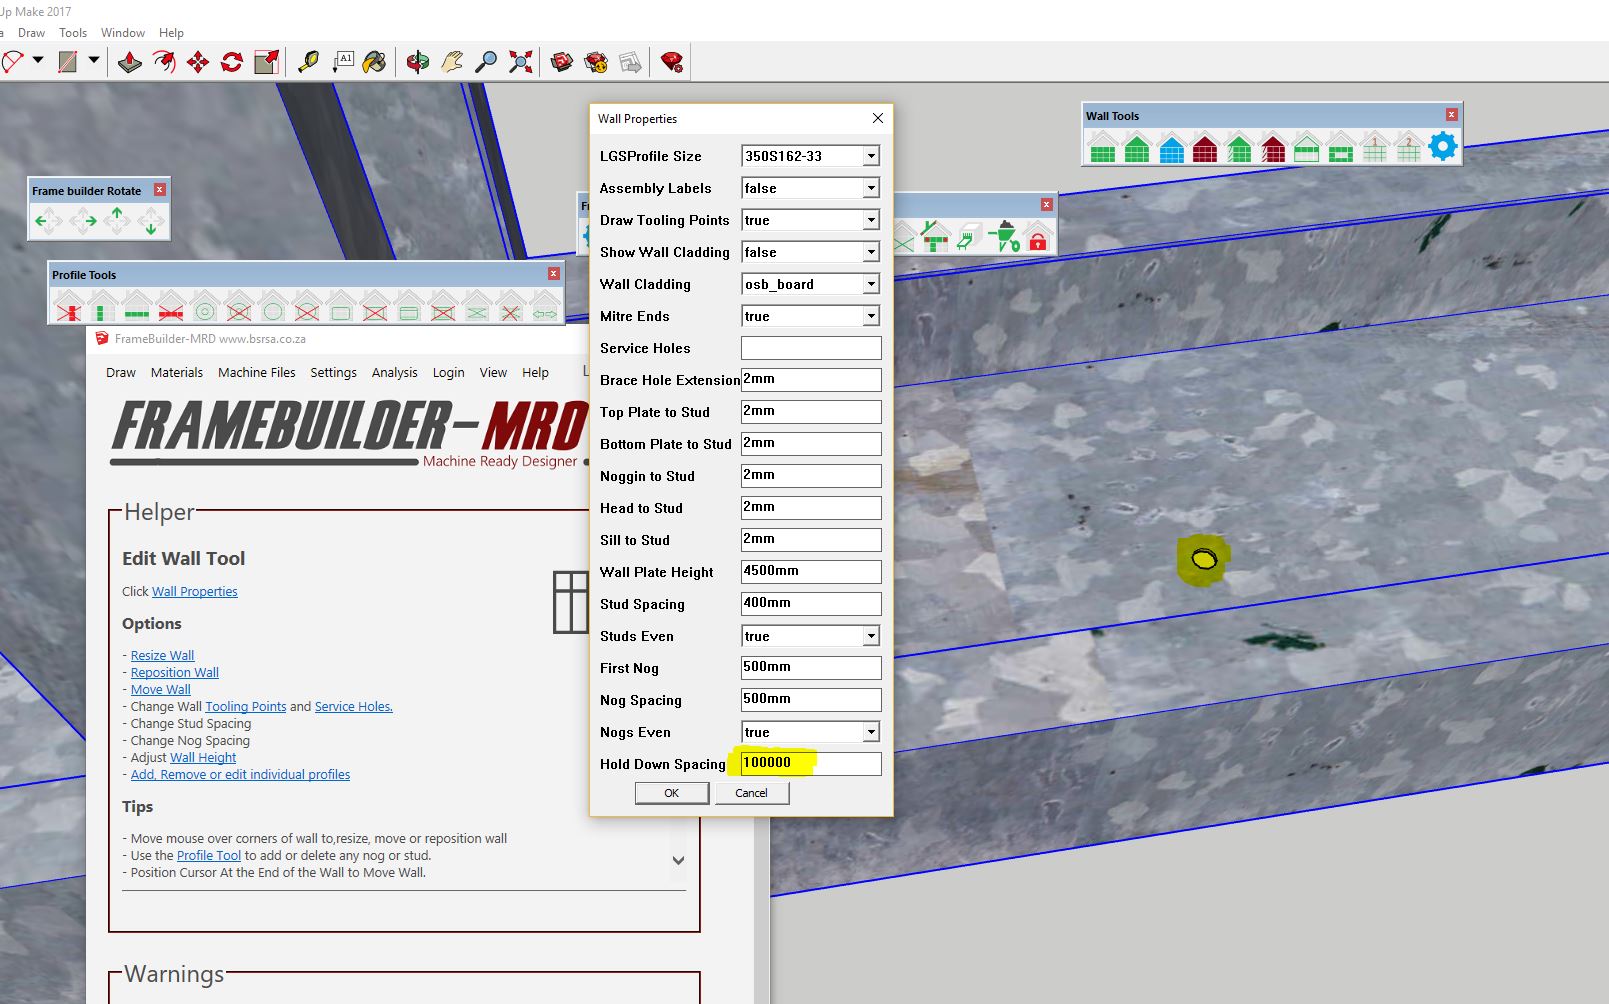Open the Machine Files menu
Image resolution: width=1609 pixels, height=1004 pixels.
(x=257, y=372)
